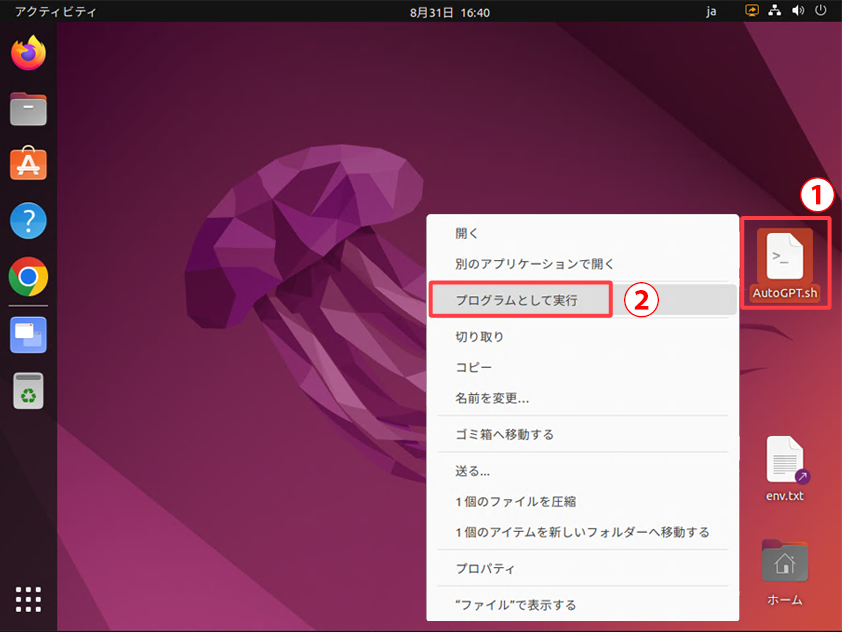Open the Help icon in dock
This screenshot has height=632, width=843.
pyautogui.click(x=29, y=220)
